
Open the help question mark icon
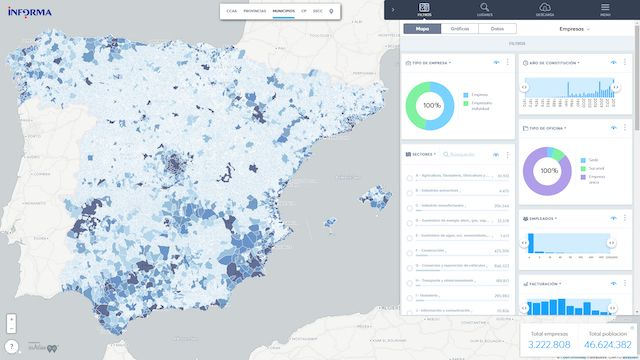tap(11, 347)
